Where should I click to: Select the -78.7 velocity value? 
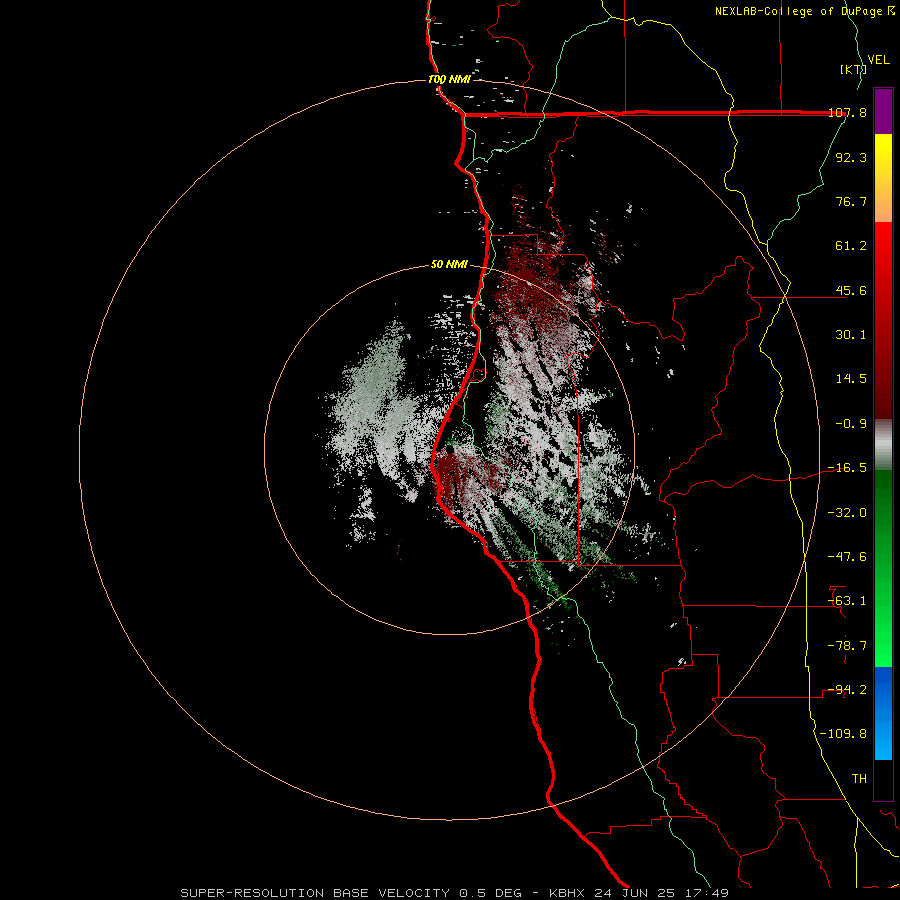tap(847, 646)
